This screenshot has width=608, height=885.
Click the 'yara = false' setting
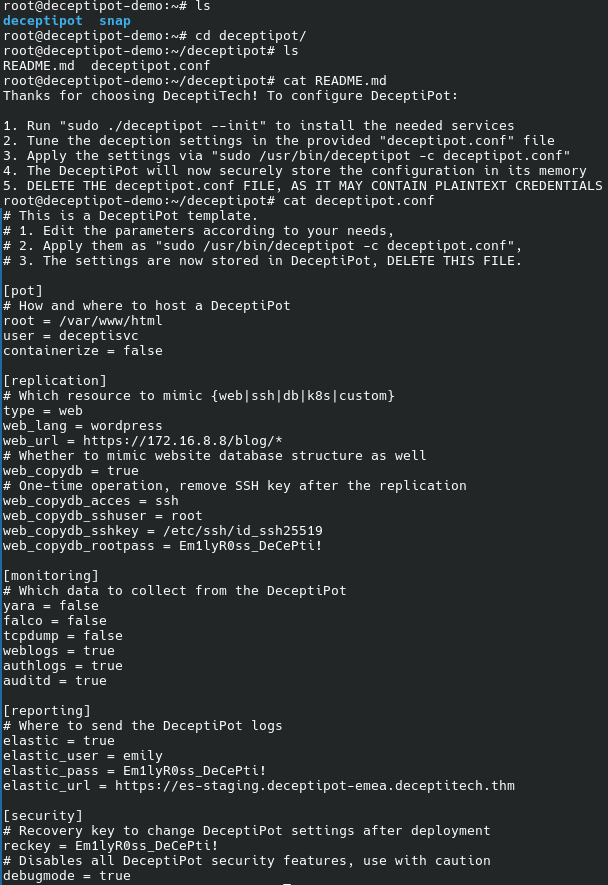51,606
